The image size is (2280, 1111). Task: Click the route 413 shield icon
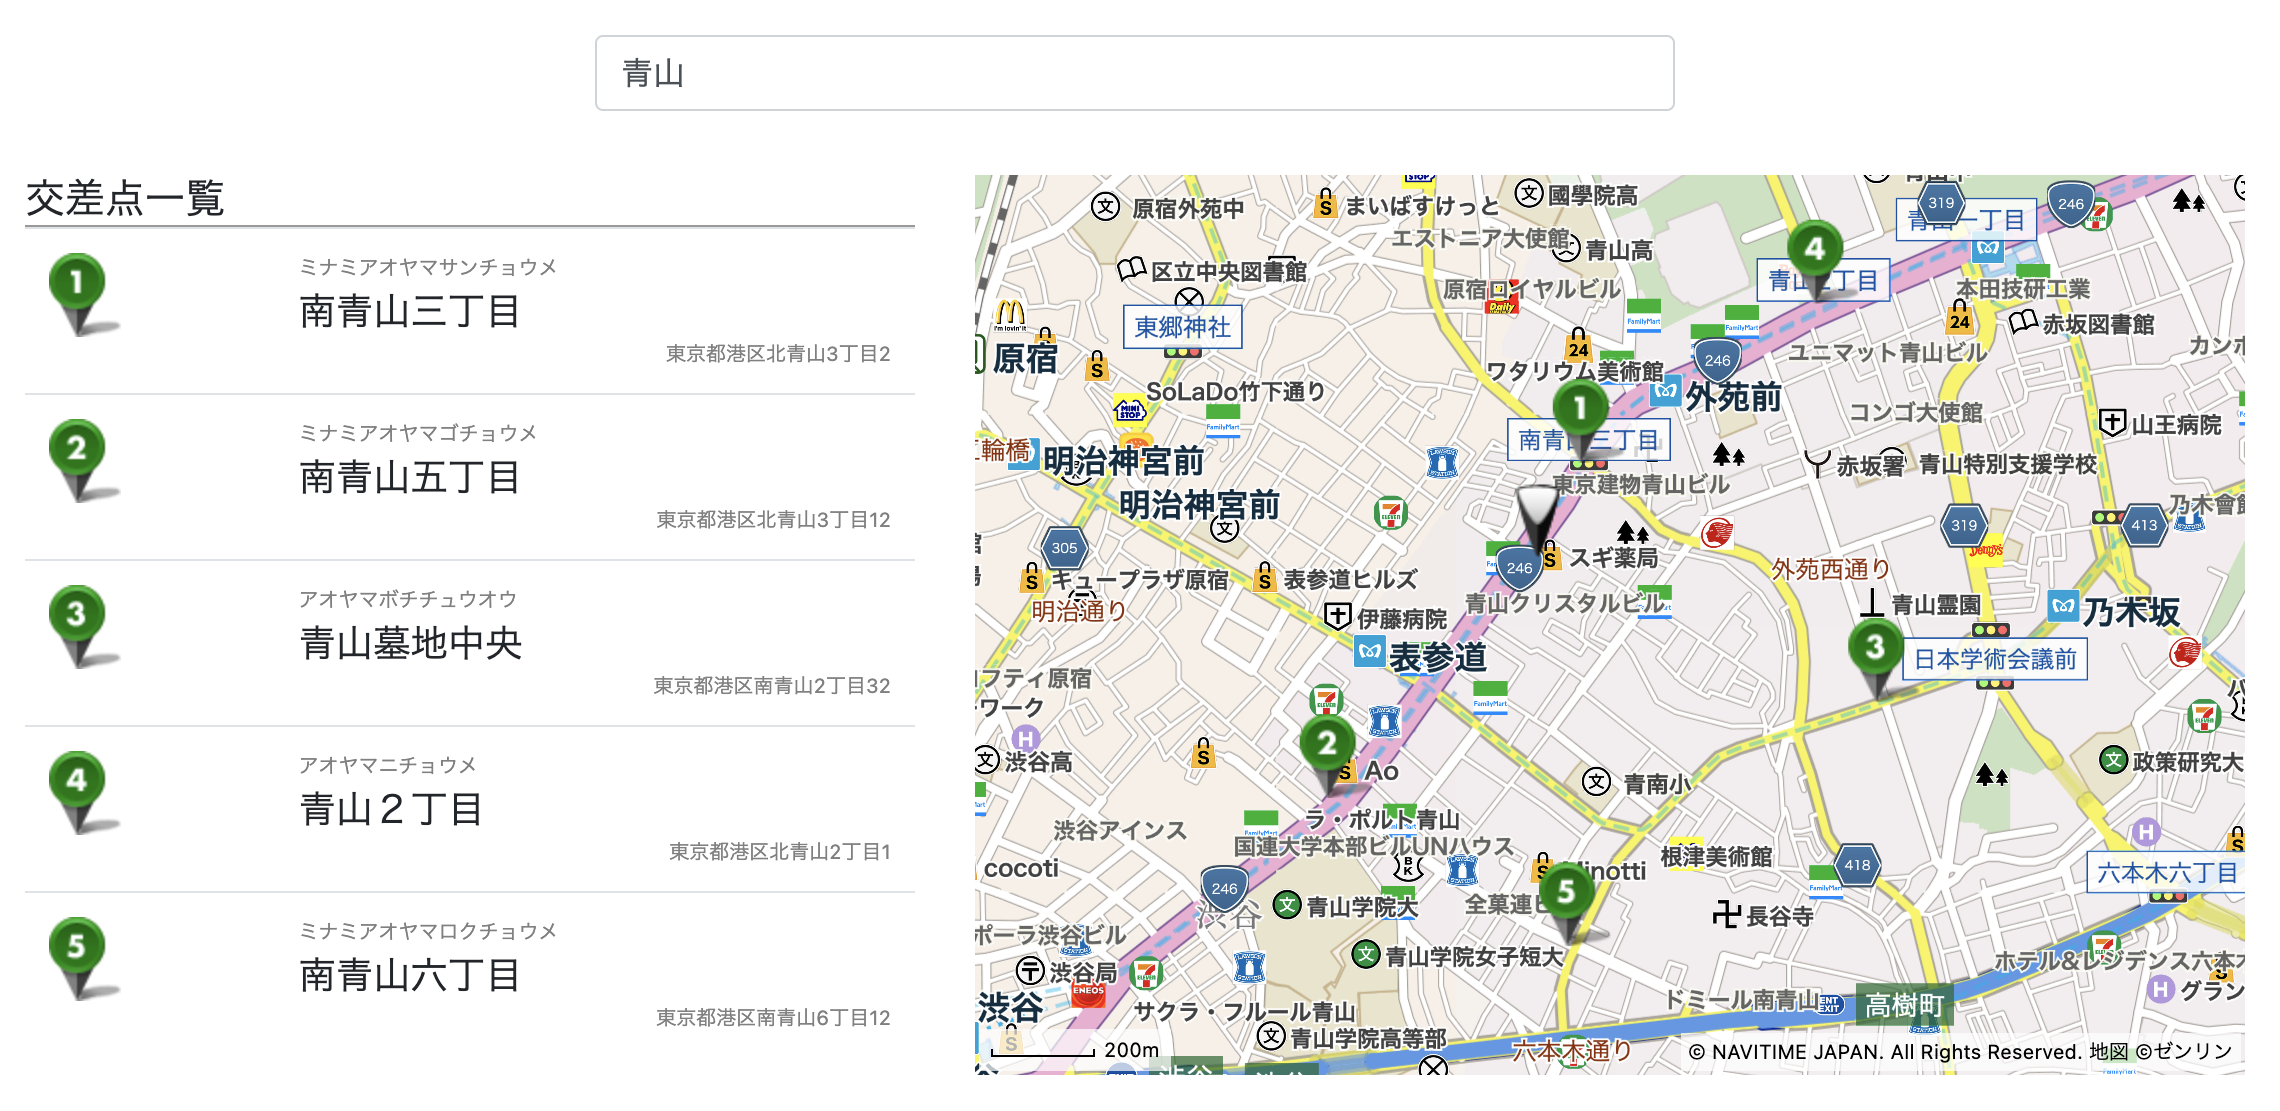2144,525
